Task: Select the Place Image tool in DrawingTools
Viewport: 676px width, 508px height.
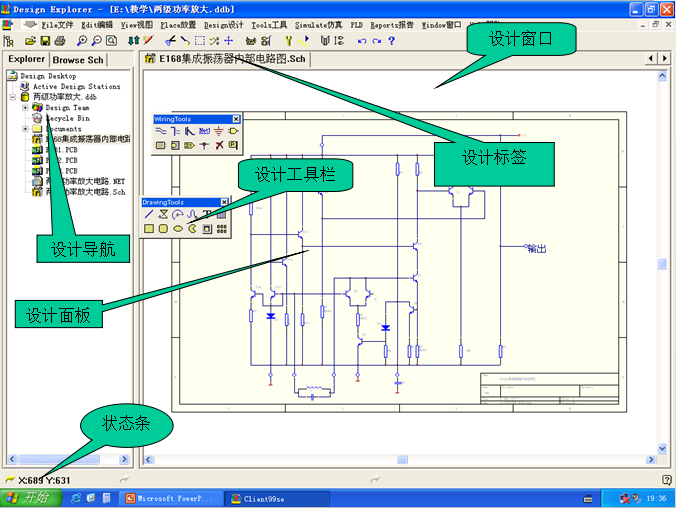Action: click(207, 229)
